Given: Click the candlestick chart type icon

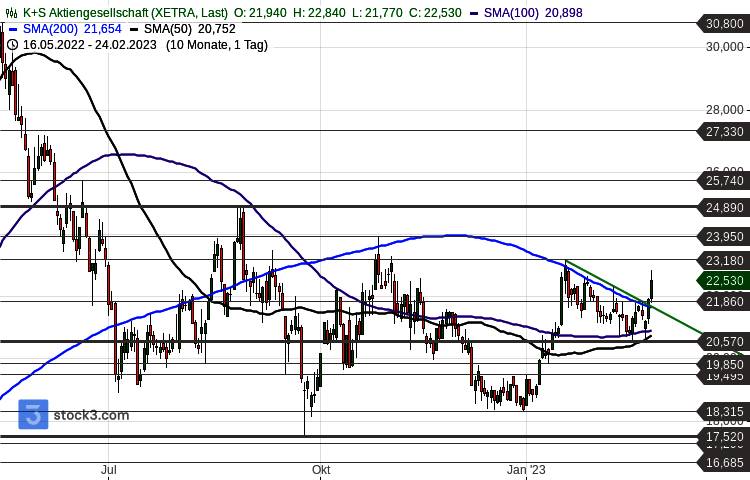Looking at the screenshot, I should tap(11, 13).
